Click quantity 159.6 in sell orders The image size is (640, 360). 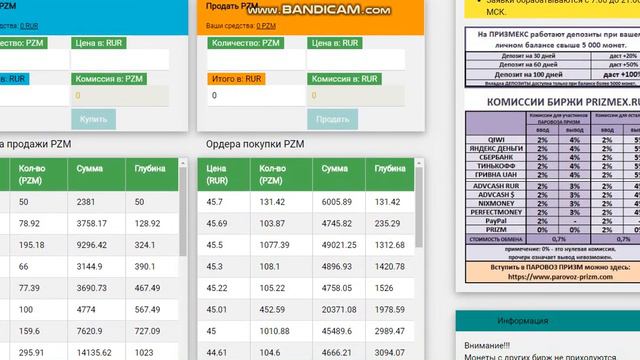pos(29,331)
